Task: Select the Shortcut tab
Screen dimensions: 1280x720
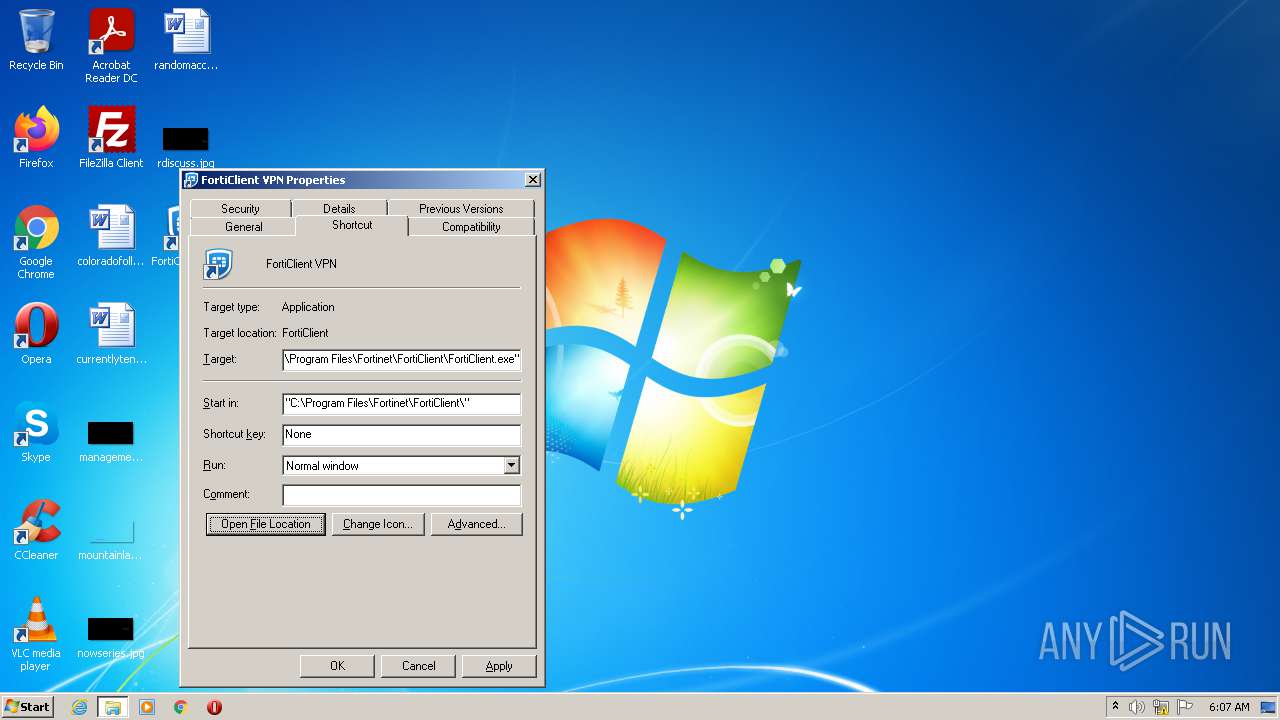Action: [x=352, y=225]
